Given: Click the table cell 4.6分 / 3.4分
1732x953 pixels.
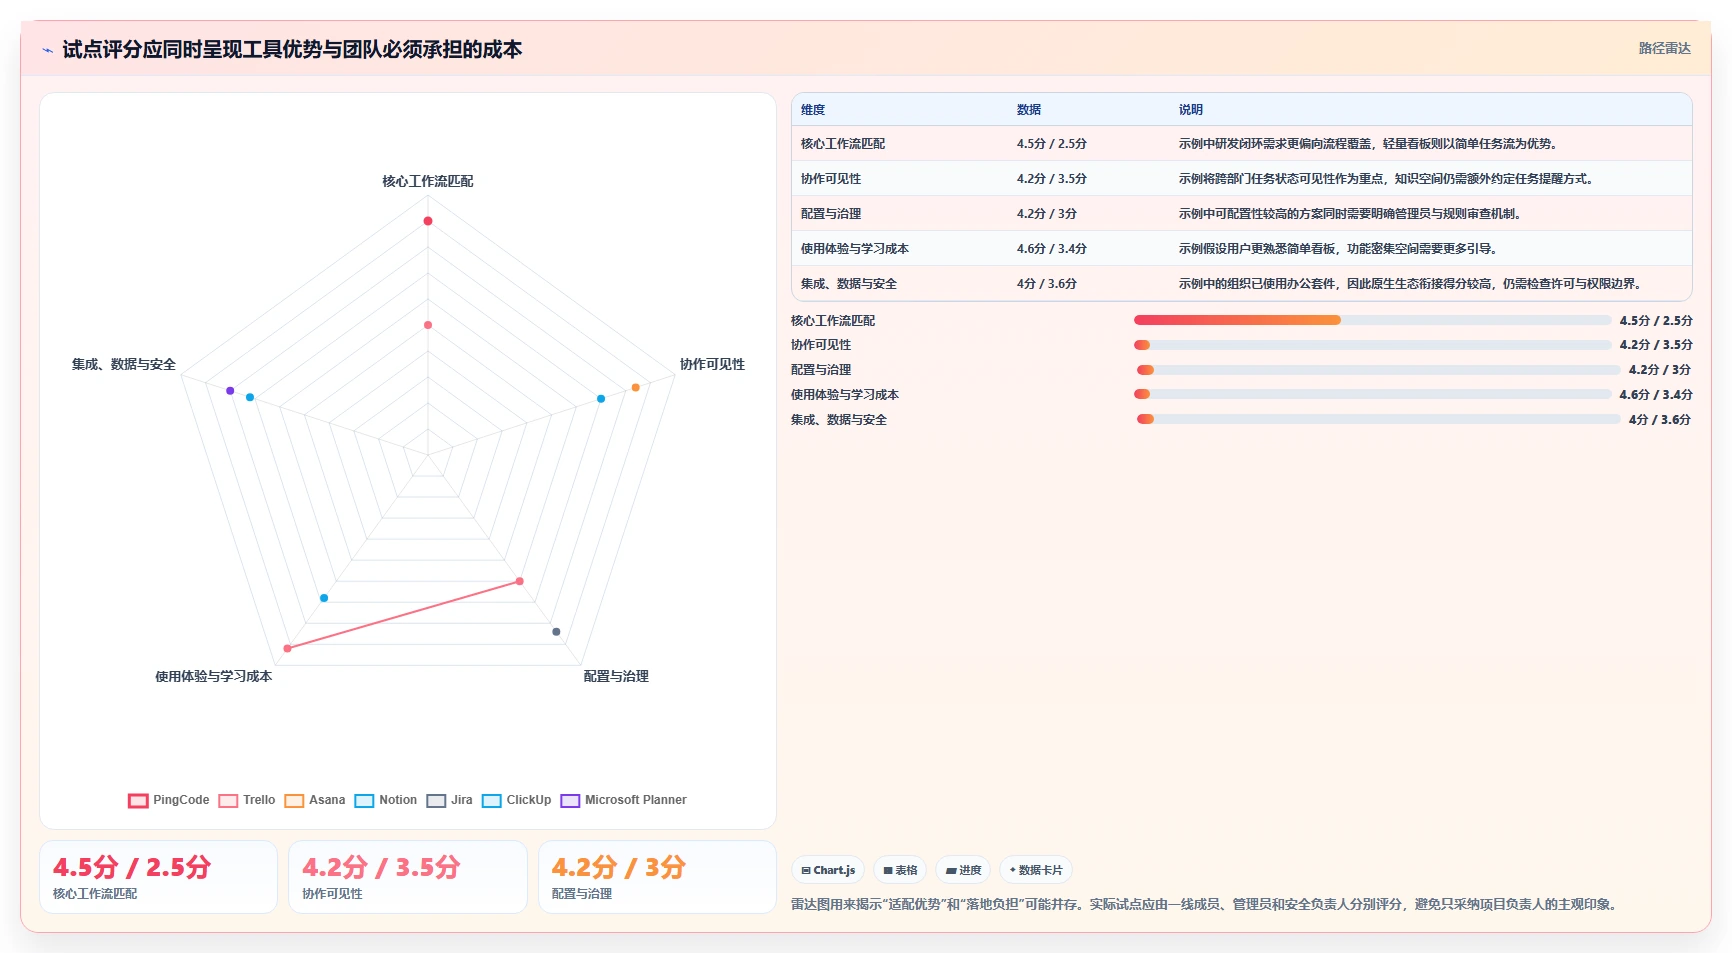Looking at the screenshot, I should pos(1089,249).
